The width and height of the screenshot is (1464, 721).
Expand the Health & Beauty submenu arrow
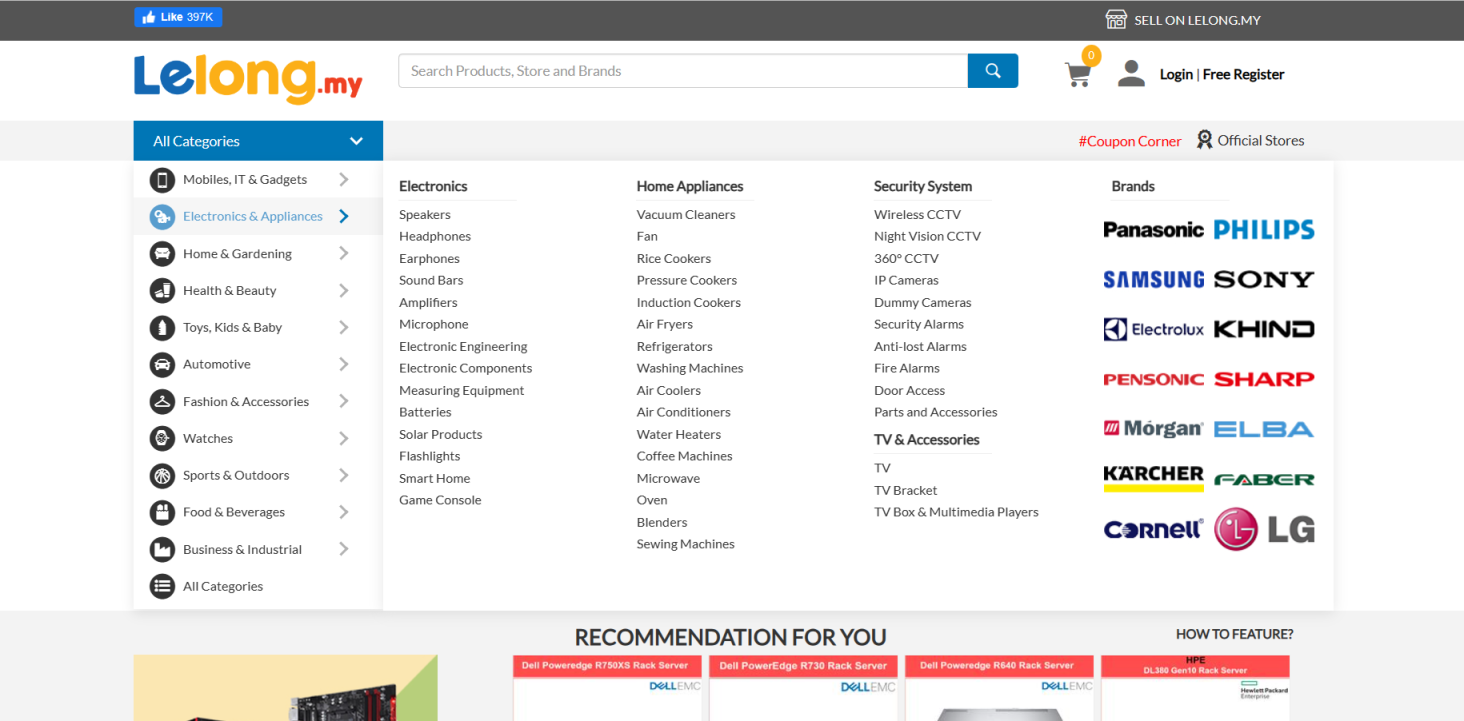pos(343,291)
